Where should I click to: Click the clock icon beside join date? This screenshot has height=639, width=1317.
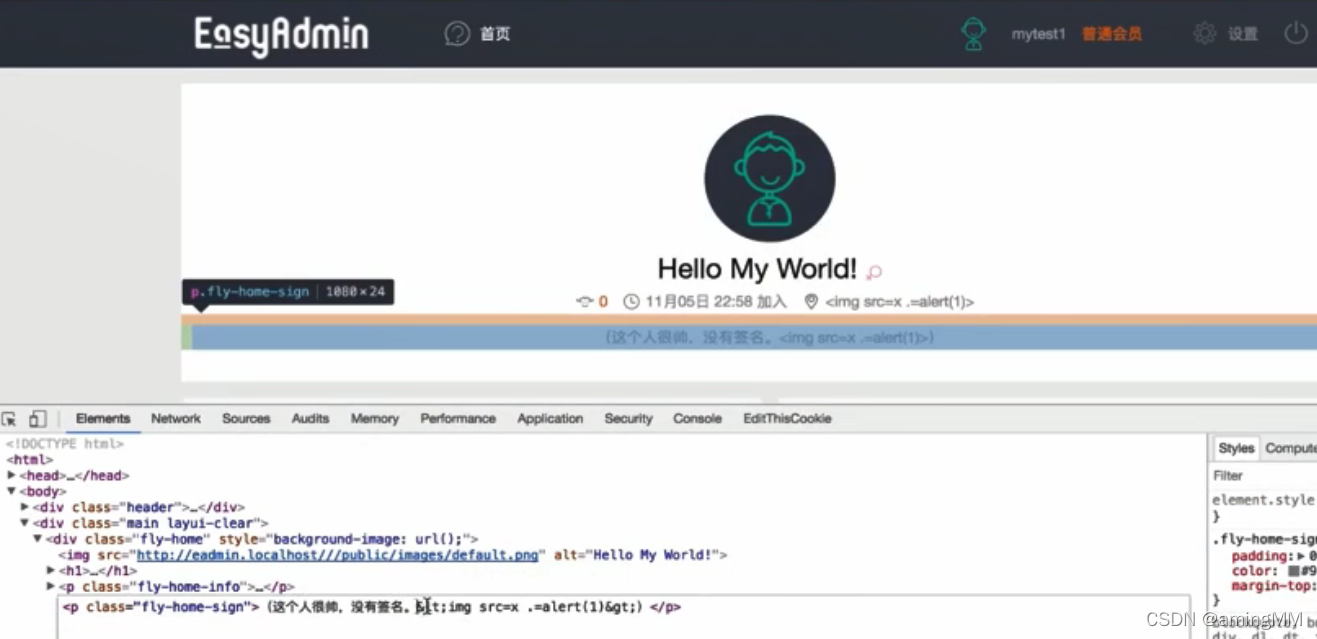pos(631,301)
